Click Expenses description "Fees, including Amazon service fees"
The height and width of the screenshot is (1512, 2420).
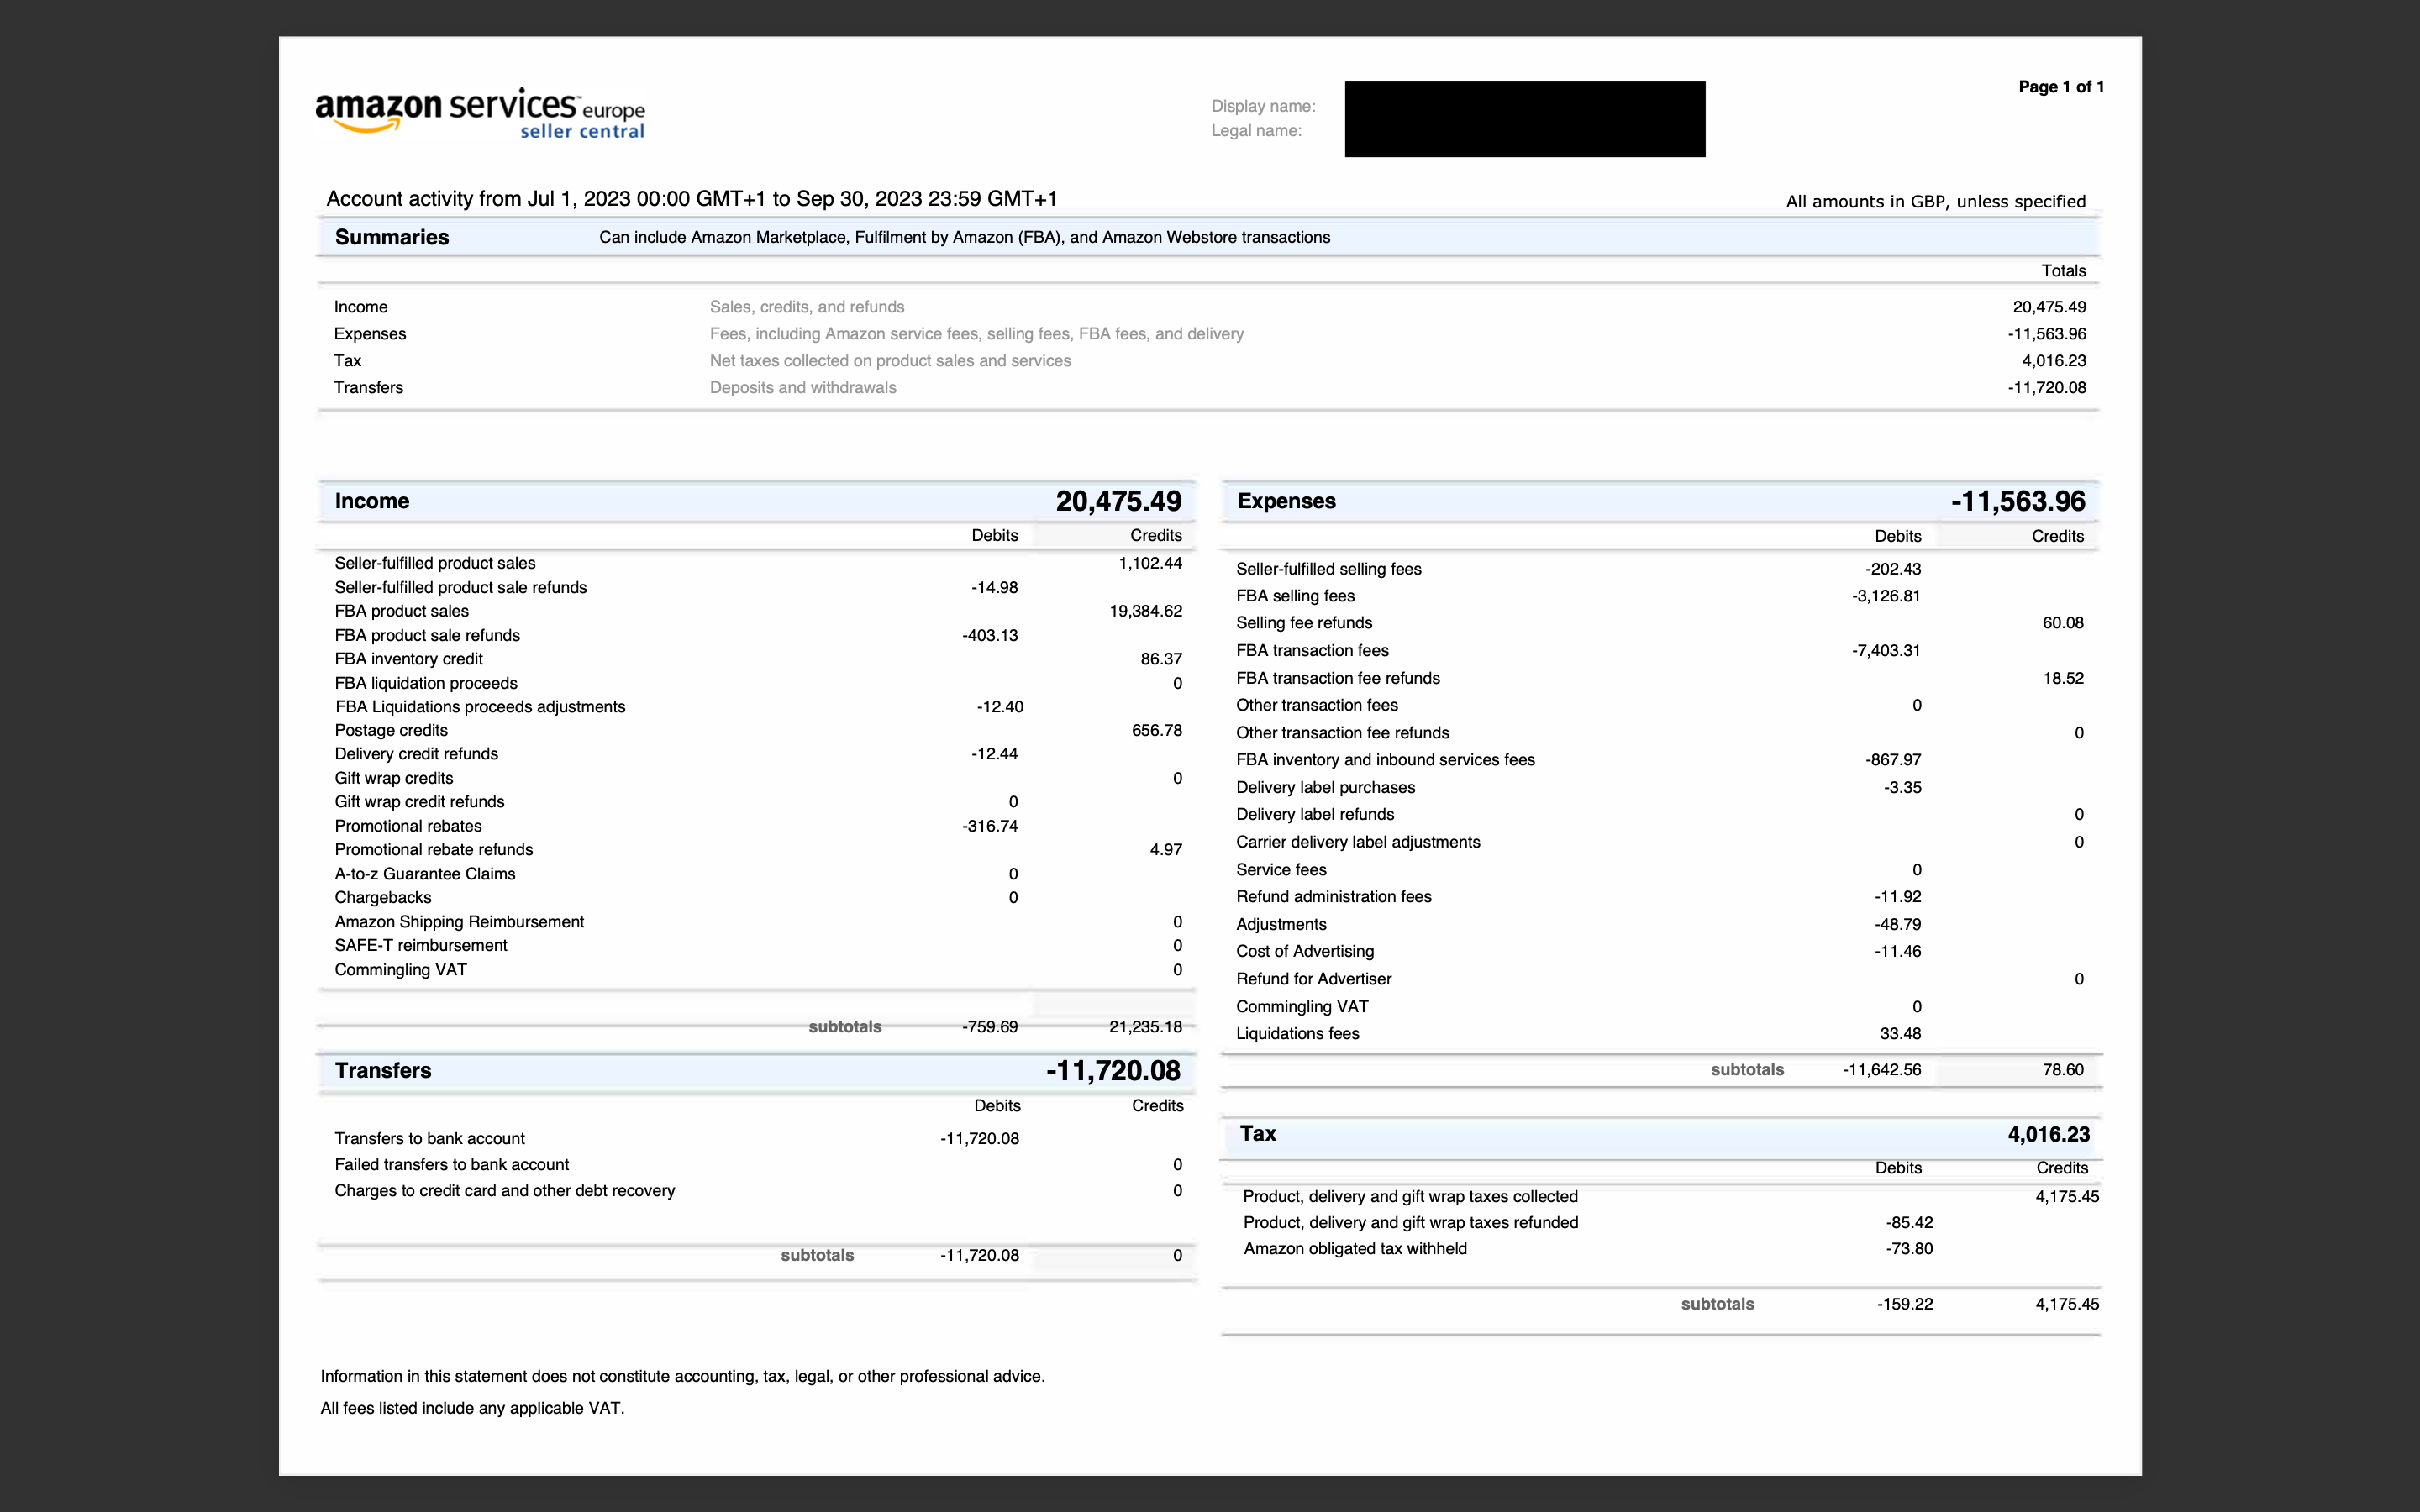coord(977,334)
